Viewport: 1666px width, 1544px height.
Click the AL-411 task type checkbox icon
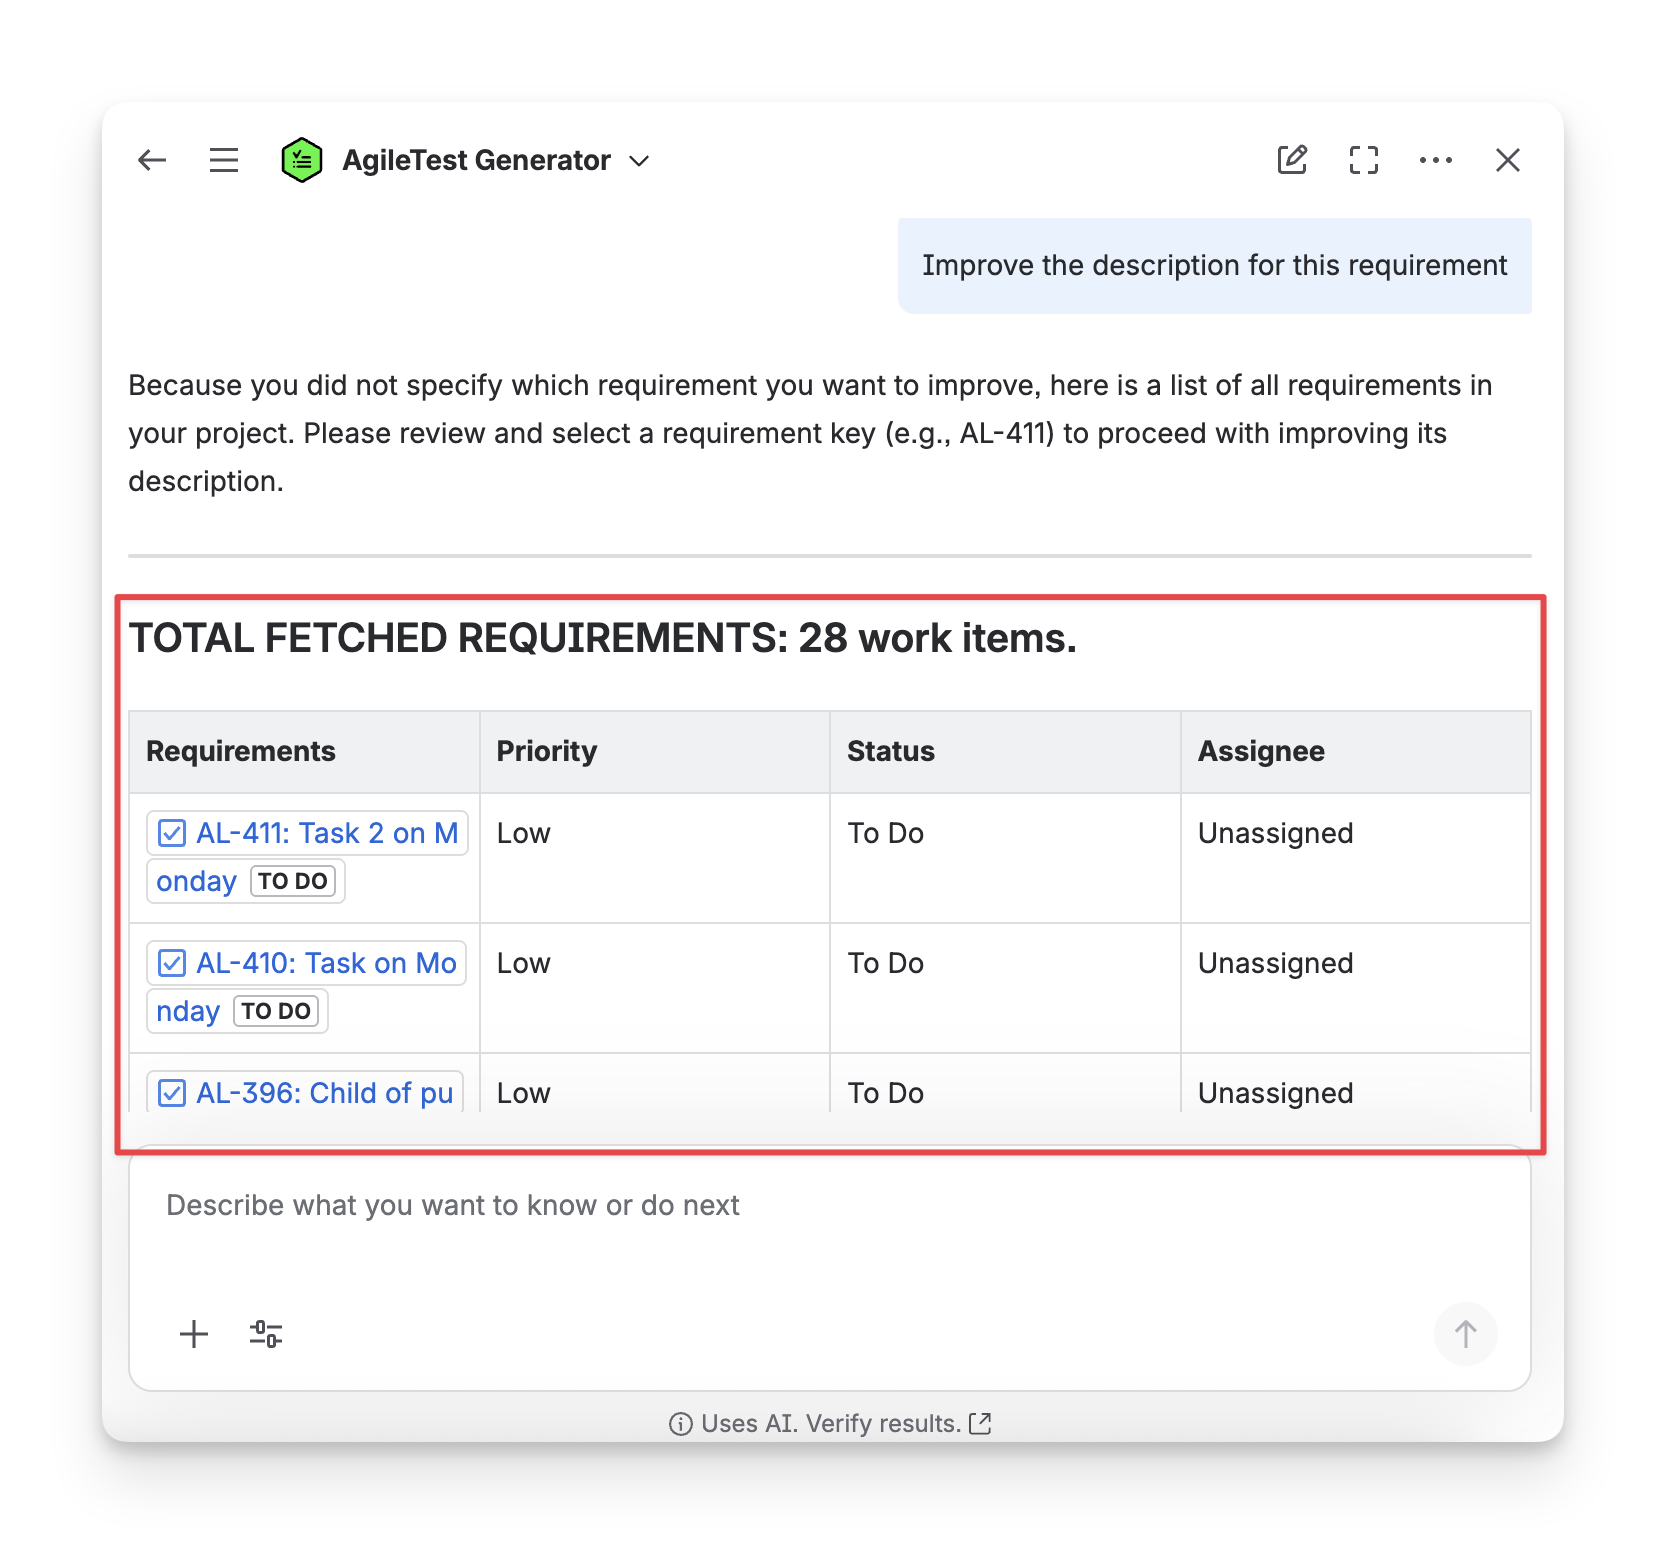click(x=172, y=833)
